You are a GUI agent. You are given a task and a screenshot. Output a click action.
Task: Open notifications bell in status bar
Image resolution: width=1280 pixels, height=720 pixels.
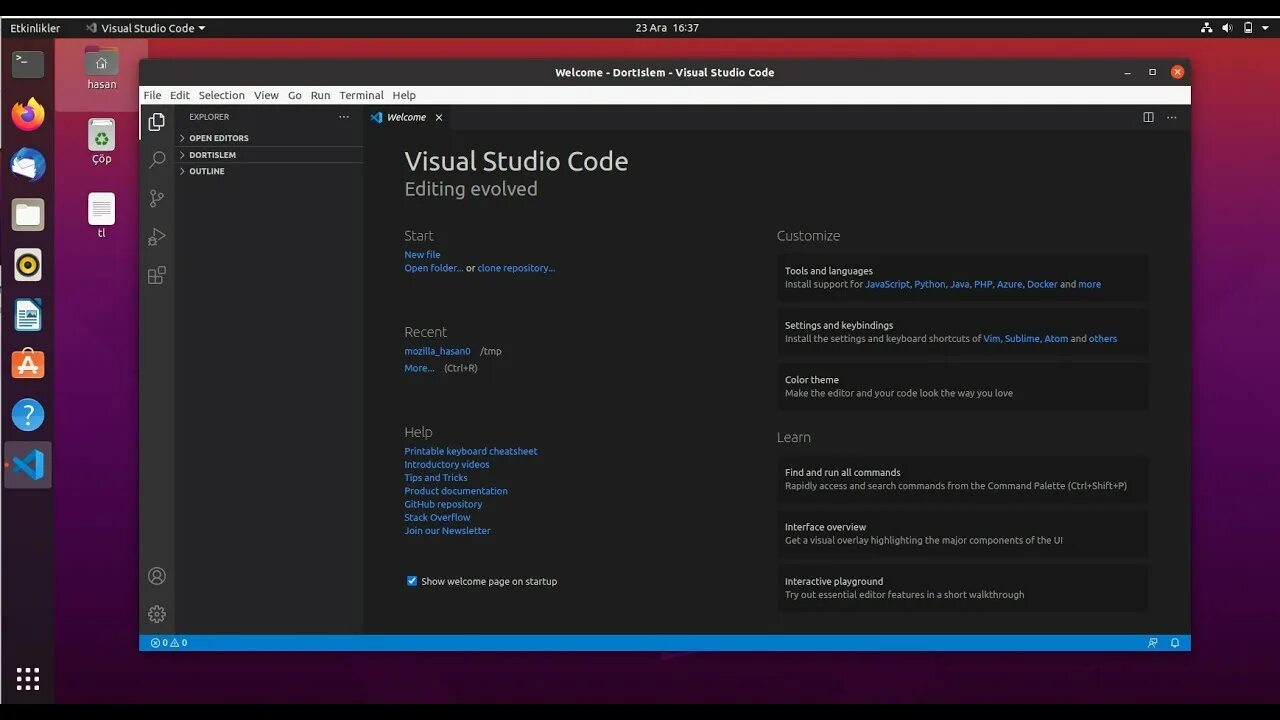click(1175, 643)
